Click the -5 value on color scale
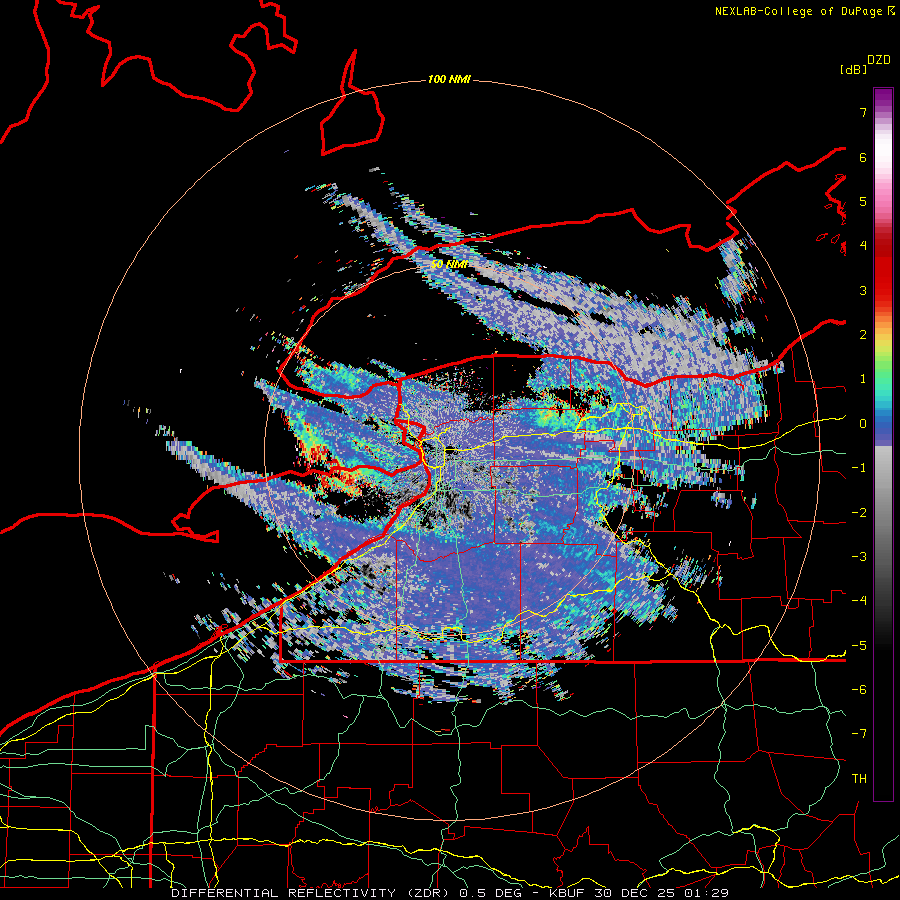900x900 pixels. 859,646
